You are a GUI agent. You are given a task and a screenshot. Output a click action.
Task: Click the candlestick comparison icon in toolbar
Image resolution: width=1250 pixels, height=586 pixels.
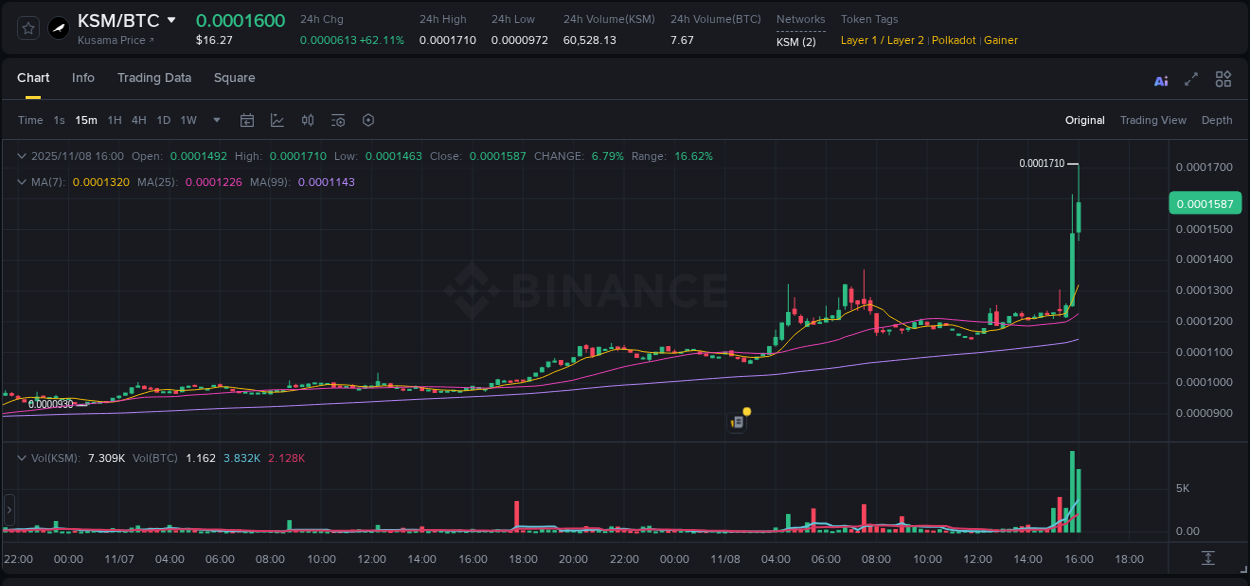tap(307, 120)
